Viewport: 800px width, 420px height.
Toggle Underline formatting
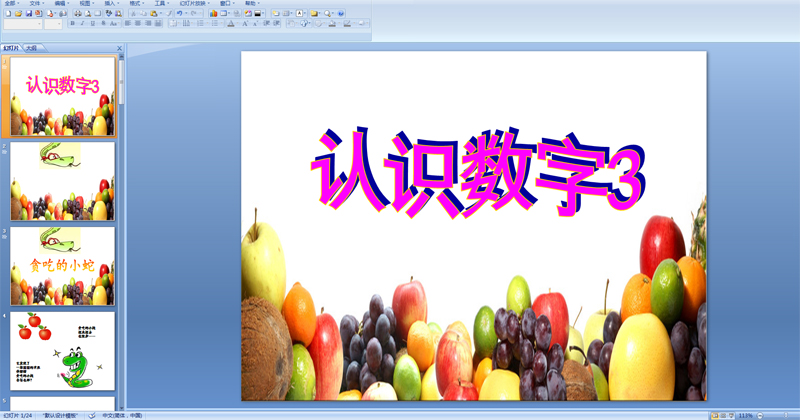[92, 23]
